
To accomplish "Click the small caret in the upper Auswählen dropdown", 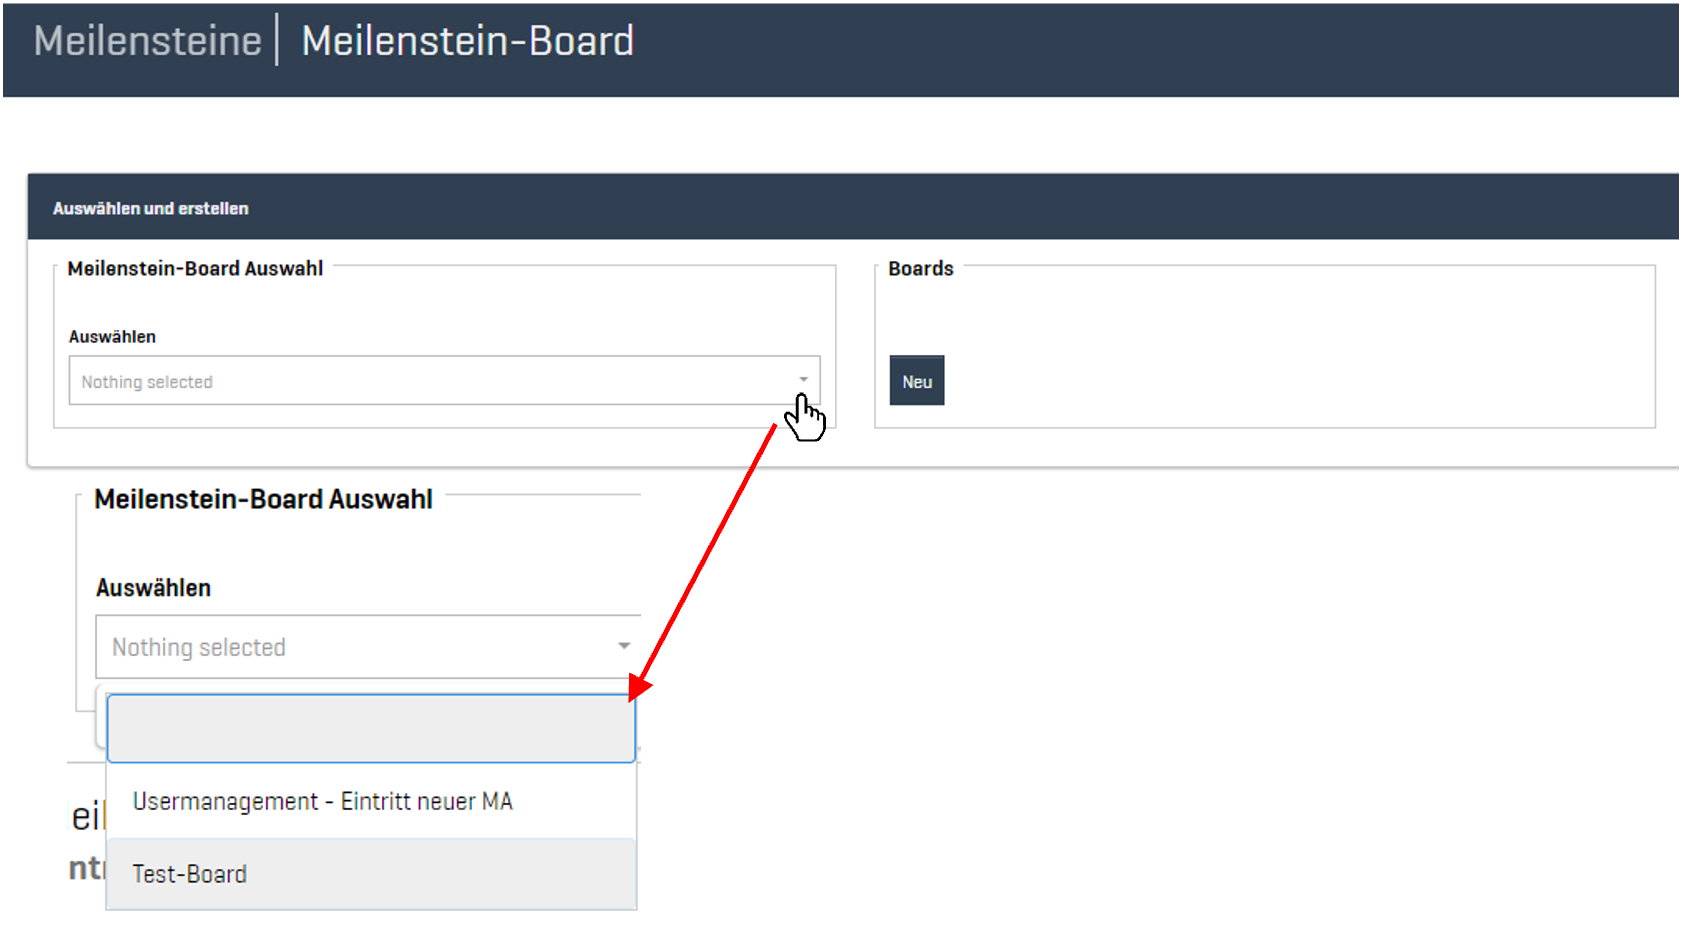I will (x=803, y=380).
